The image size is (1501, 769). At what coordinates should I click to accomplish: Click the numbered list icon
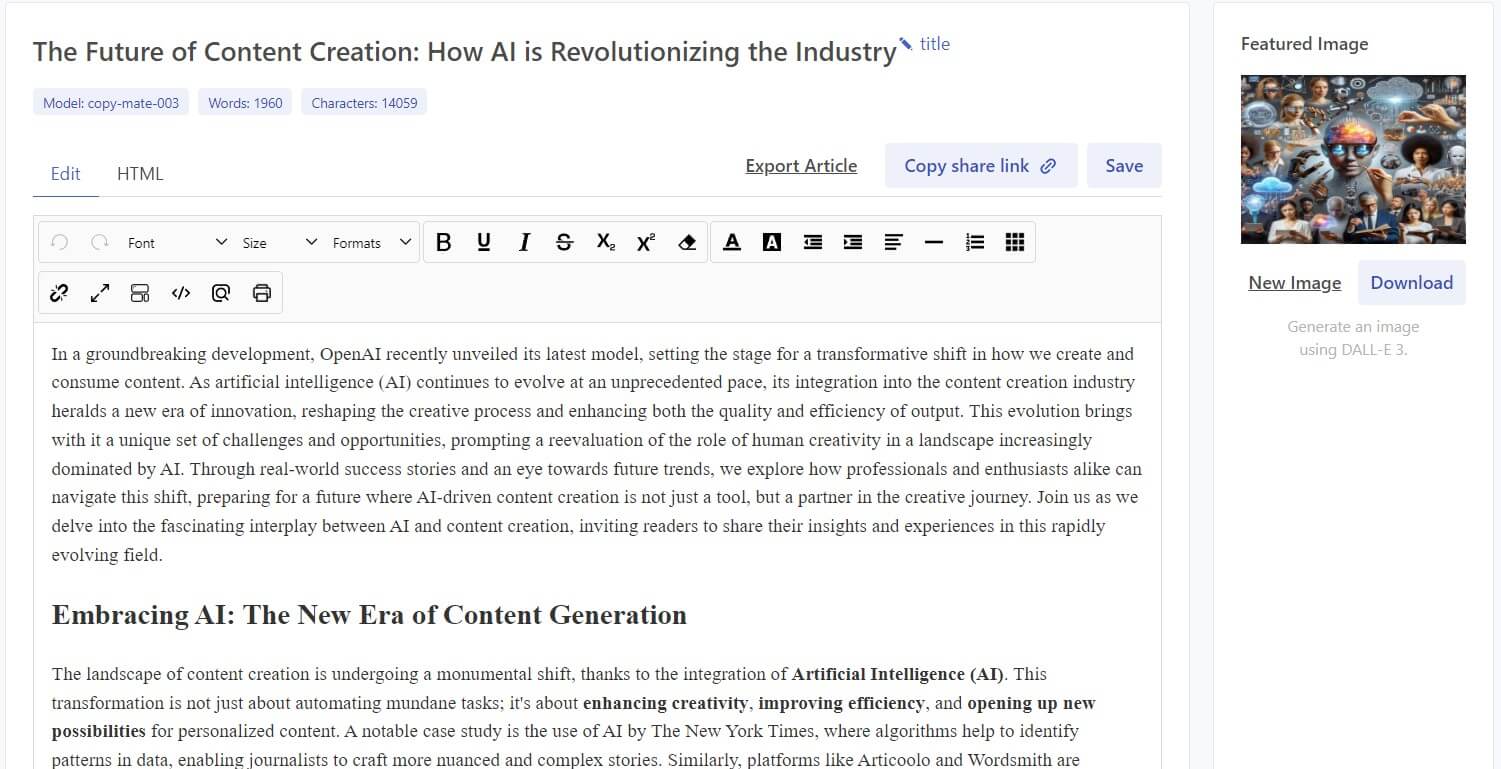coord(975,242)
